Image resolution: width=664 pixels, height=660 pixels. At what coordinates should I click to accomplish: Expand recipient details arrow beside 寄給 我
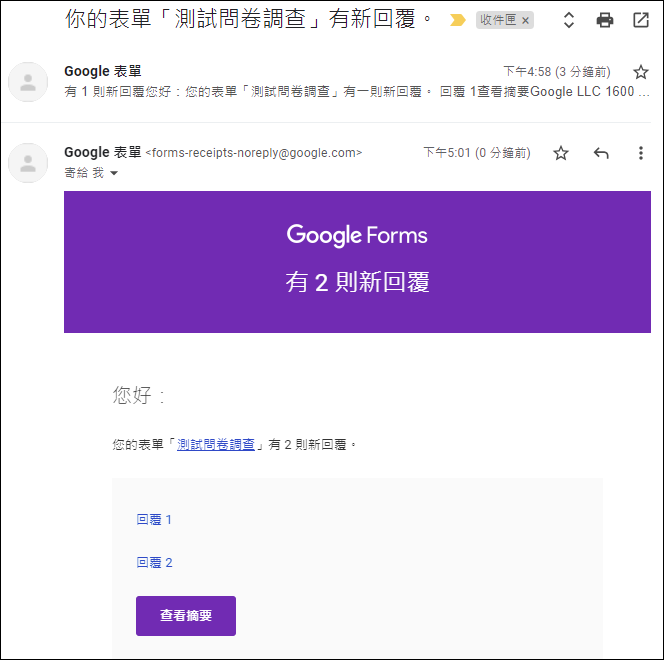114,173
